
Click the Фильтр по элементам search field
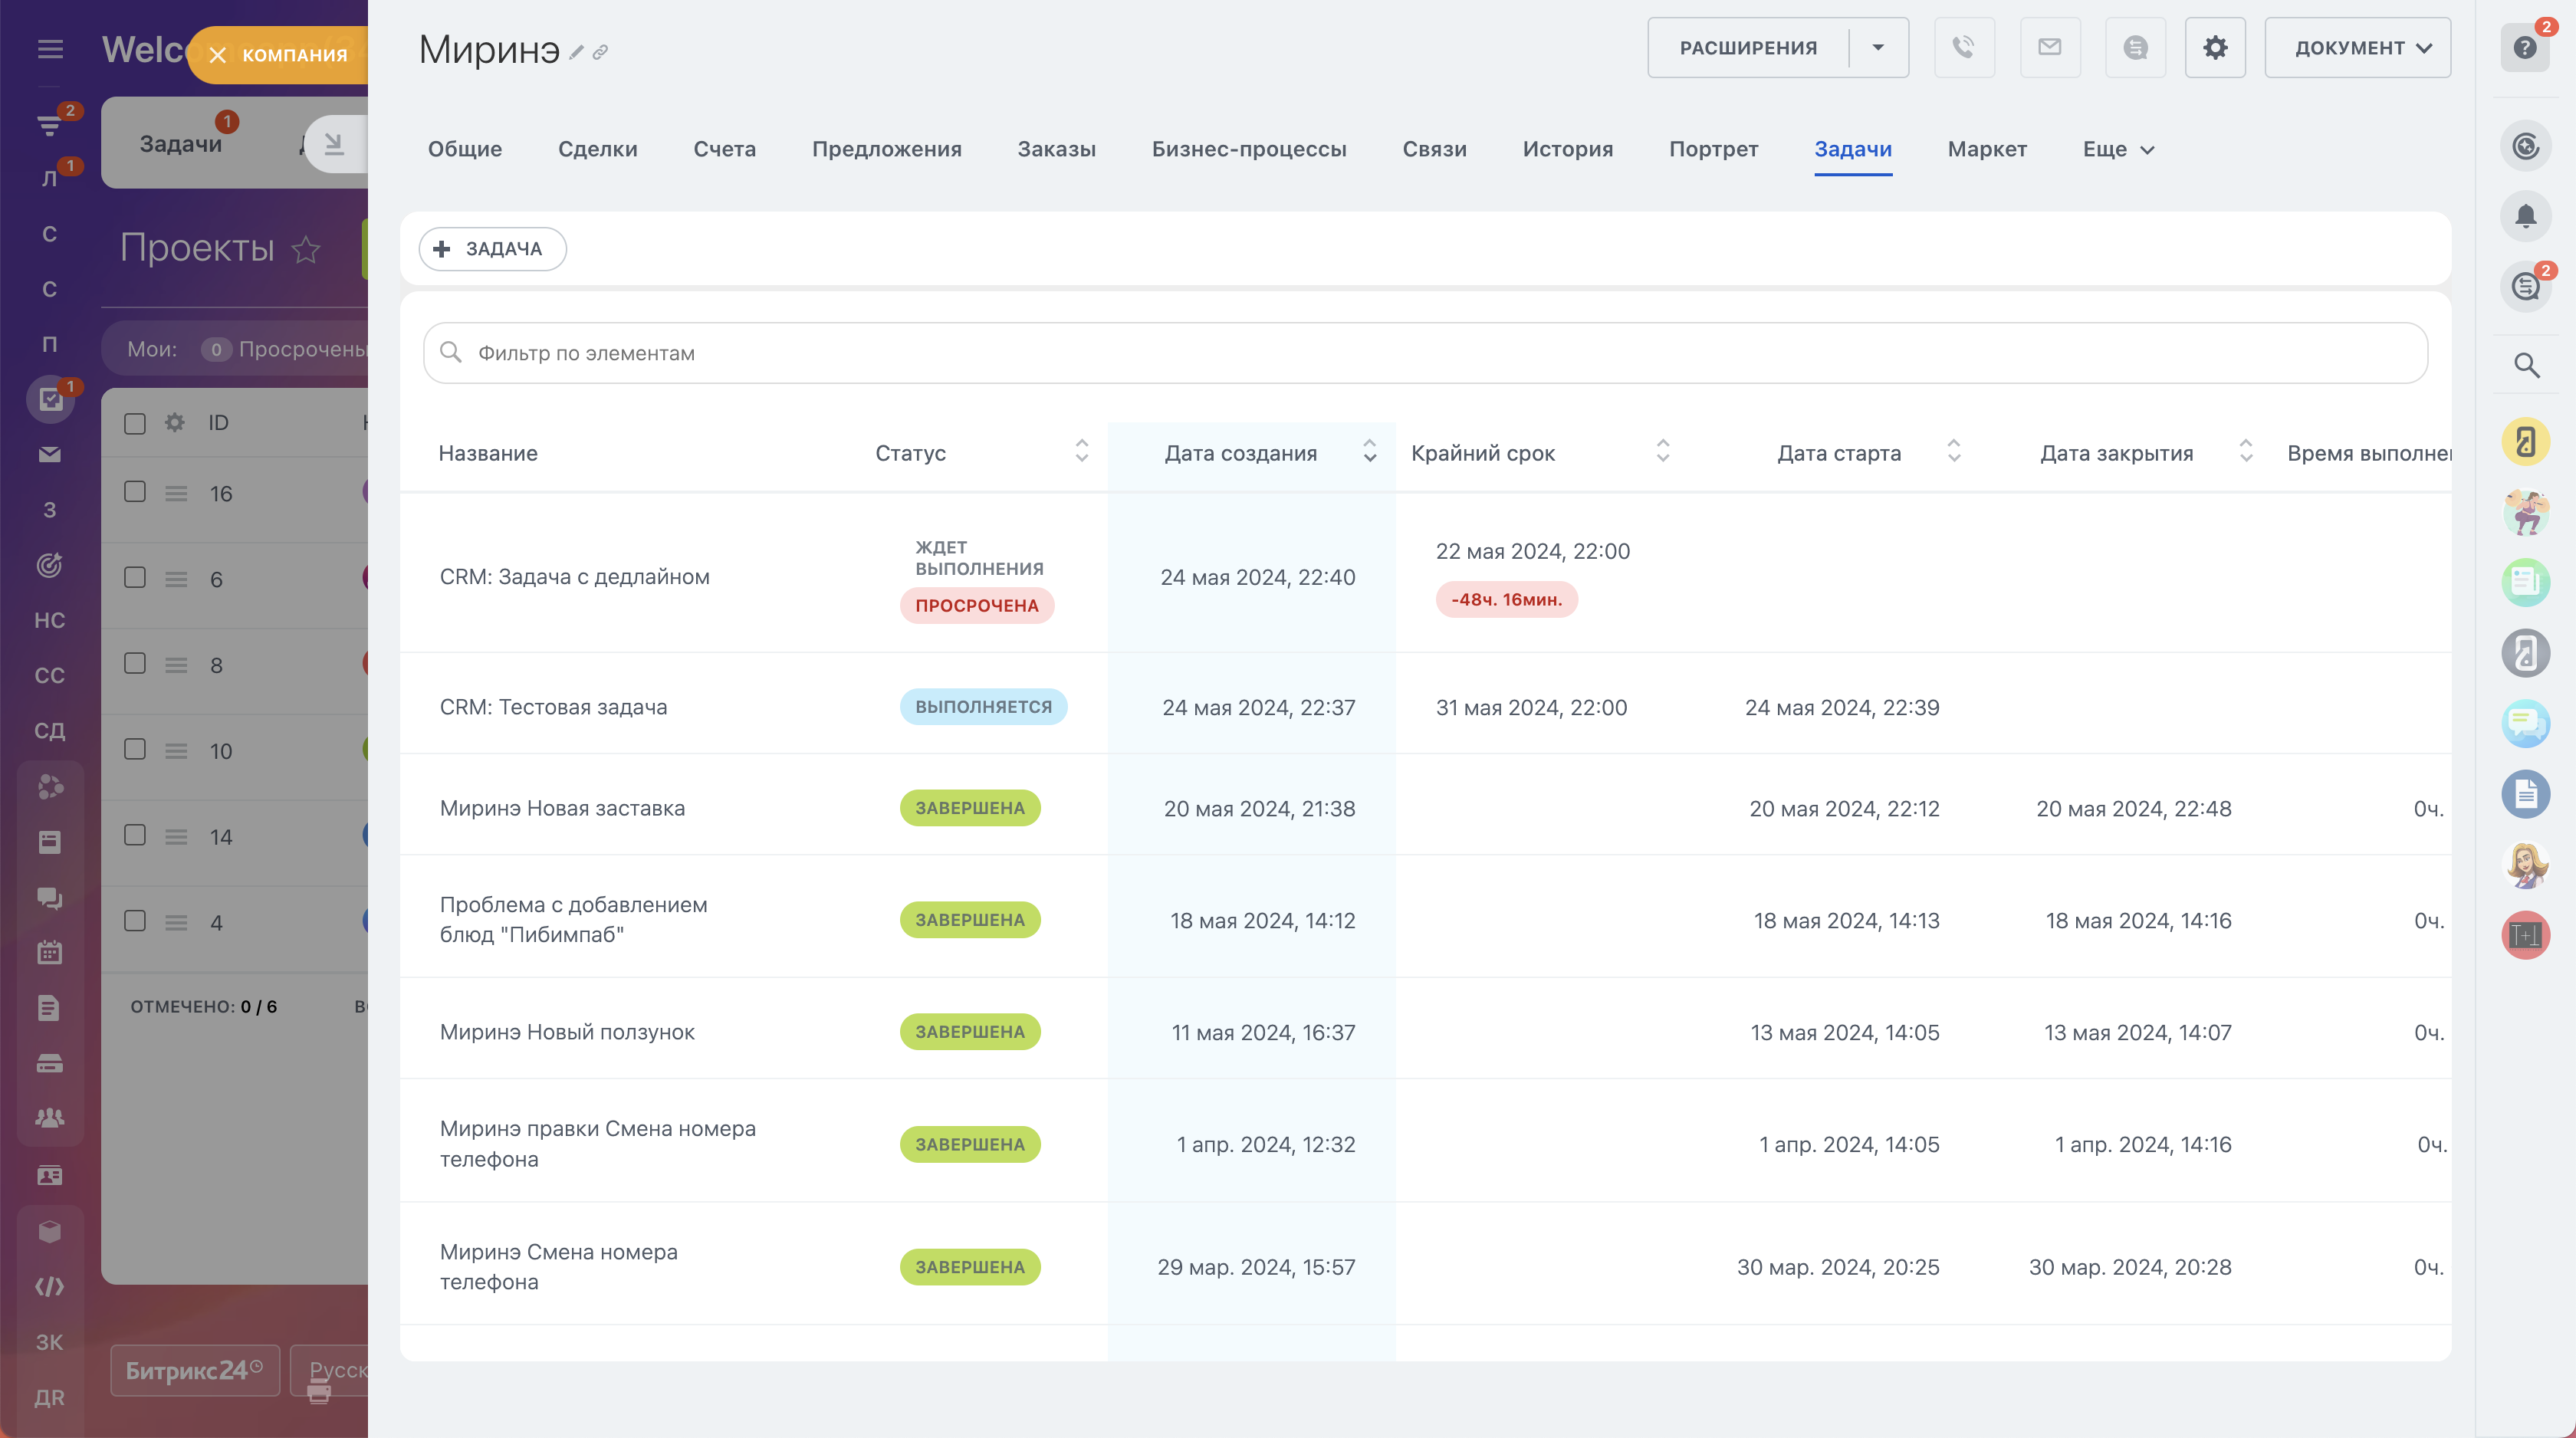(x=1424, y=353)
